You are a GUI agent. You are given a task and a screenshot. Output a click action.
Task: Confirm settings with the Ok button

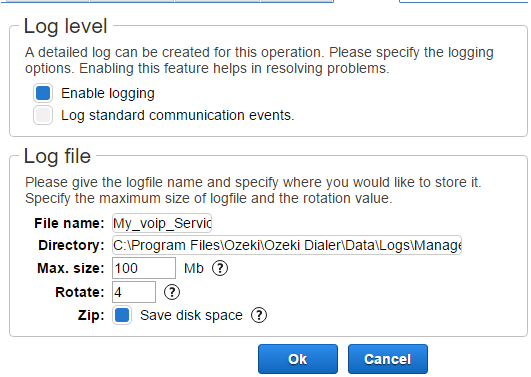[x=298, y=359]
